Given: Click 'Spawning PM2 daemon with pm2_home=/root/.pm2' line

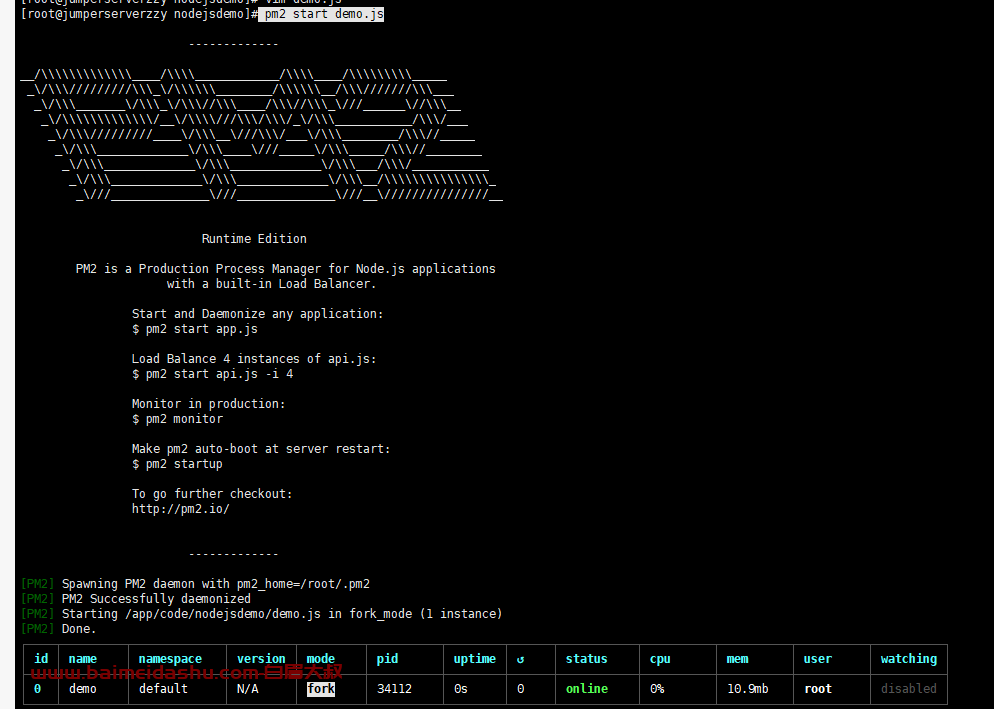Looking at the screenshot, I should click(x=216, y=583).
